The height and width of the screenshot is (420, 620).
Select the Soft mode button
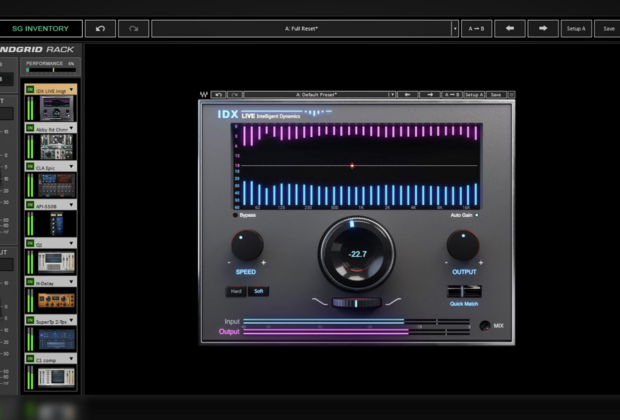point(258,292)
